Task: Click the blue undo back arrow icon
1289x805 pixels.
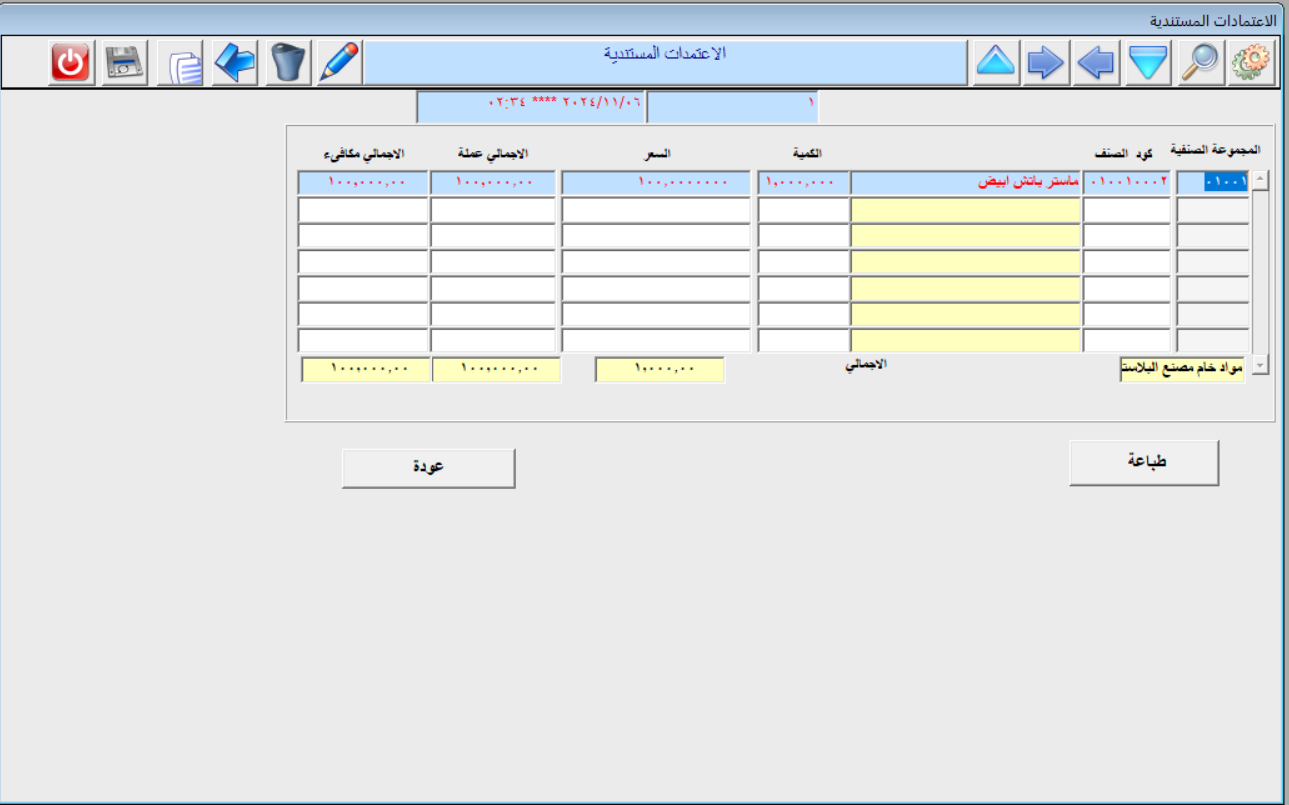Action: (236, 63)
